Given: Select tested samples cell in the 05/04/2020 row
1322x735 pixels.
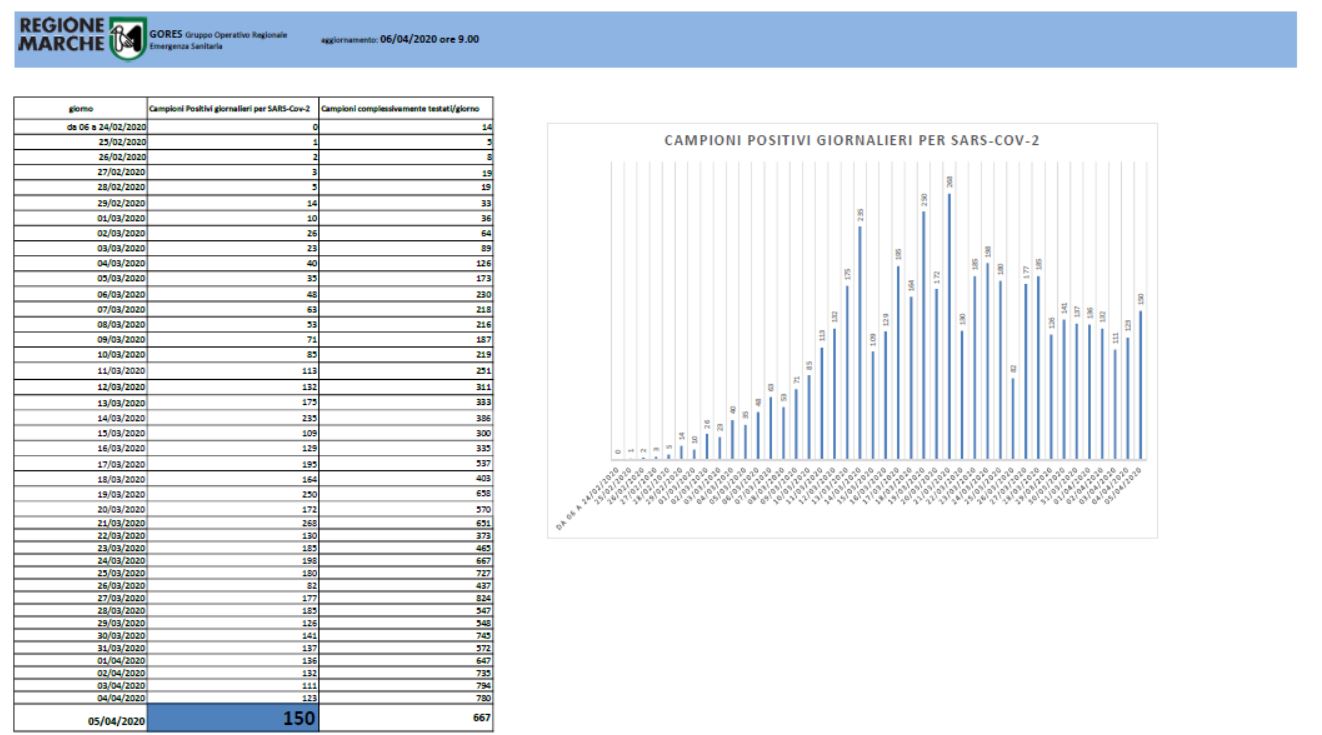Looking at the screenshot, I should click(406, 718).
